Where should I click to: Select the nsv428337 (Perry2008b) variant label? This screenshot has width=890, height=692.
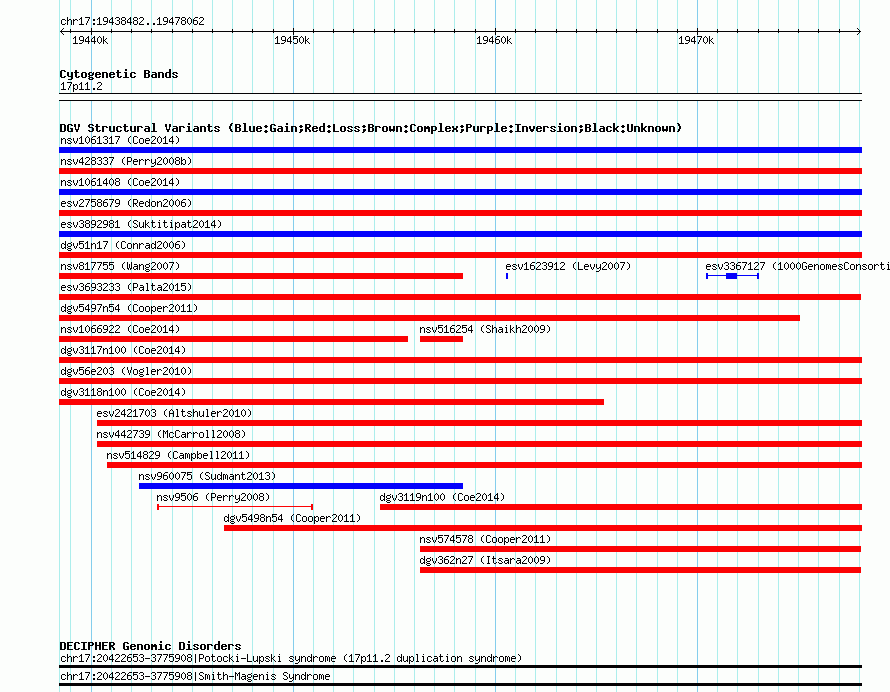tap(126, 161)
